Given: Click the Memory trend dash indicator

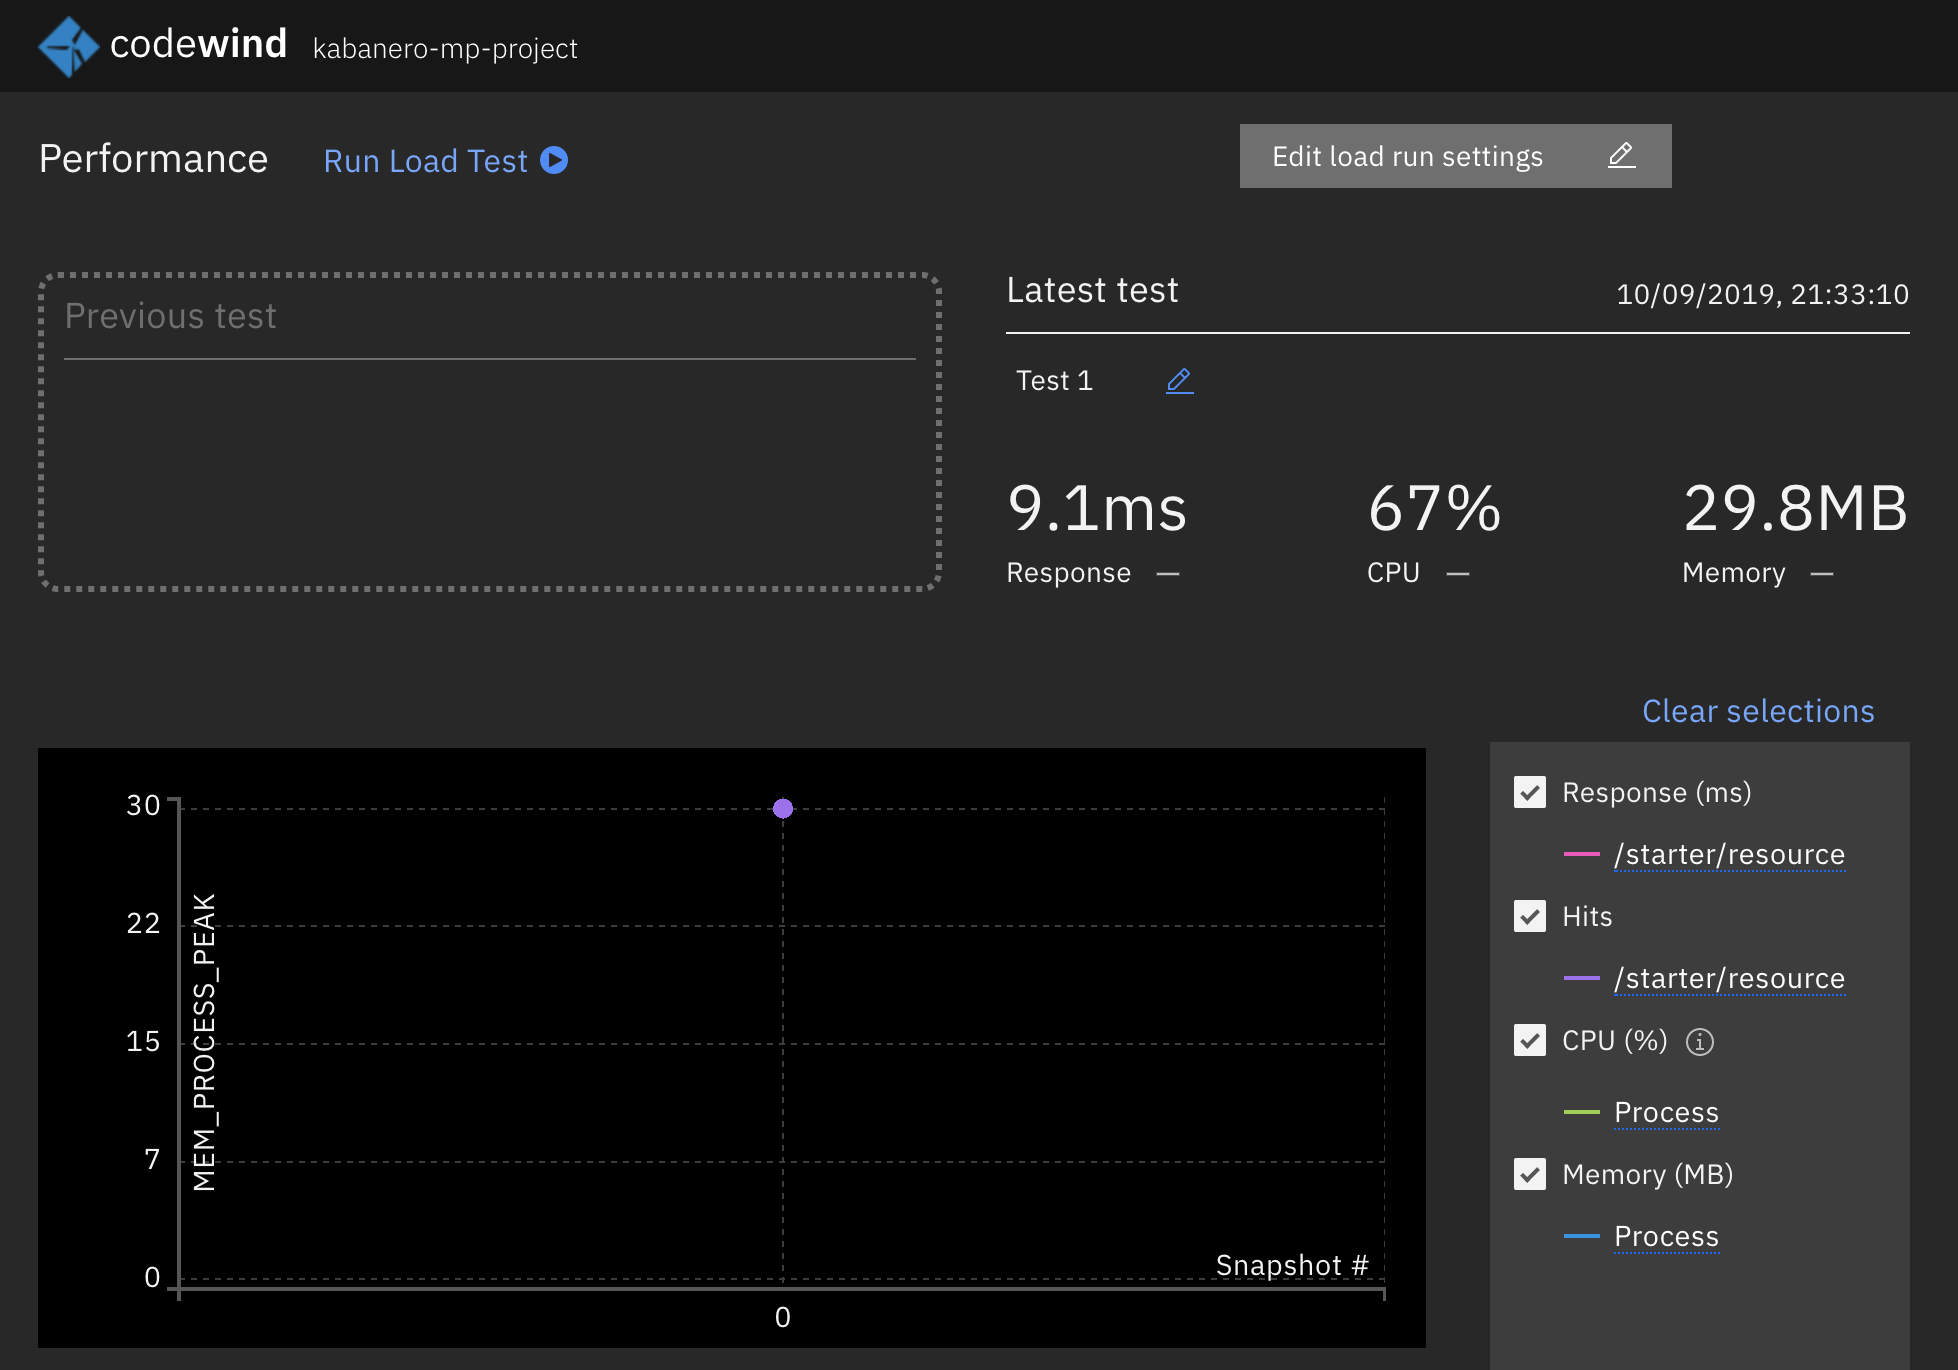Looking at the screenshot, I should [x=1822, y=574].
